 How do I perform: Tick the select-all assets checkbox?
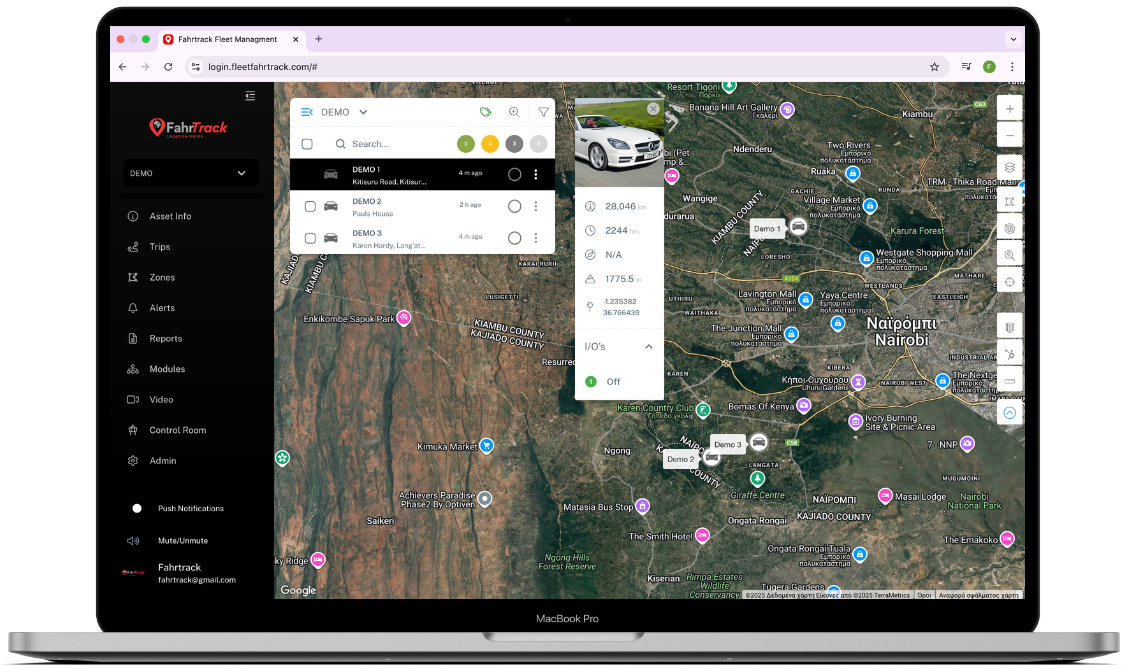click(x=307, y=144)
